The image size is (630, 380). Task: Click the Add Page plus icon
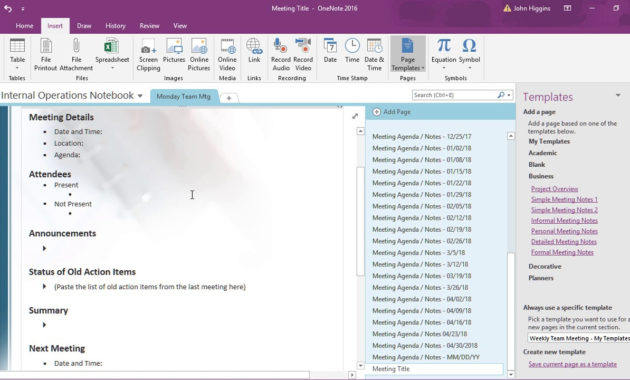click(x=376, y=112)
